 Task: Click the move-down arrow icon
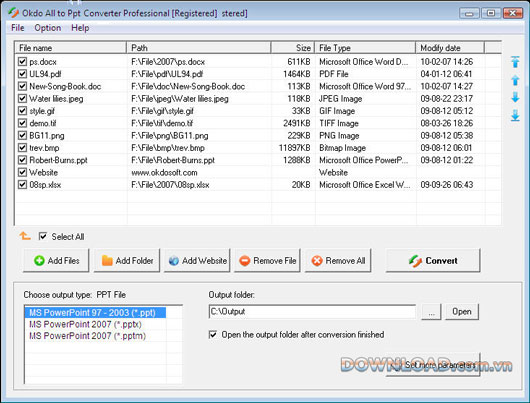[x=515, y=97]
